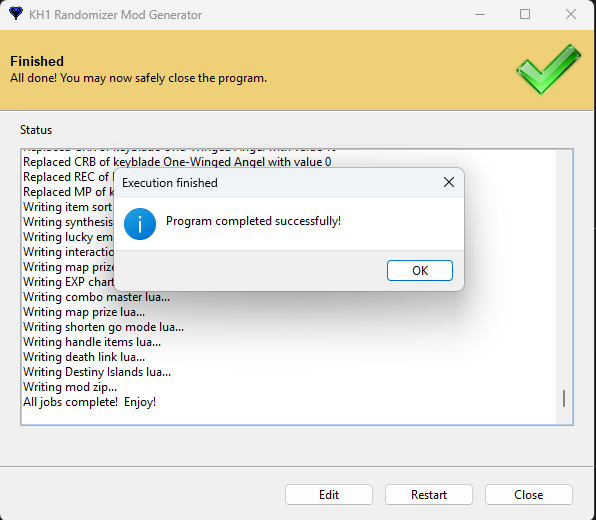Minimize the KH1 Randomizer window
596x520 pixels.
480,14
